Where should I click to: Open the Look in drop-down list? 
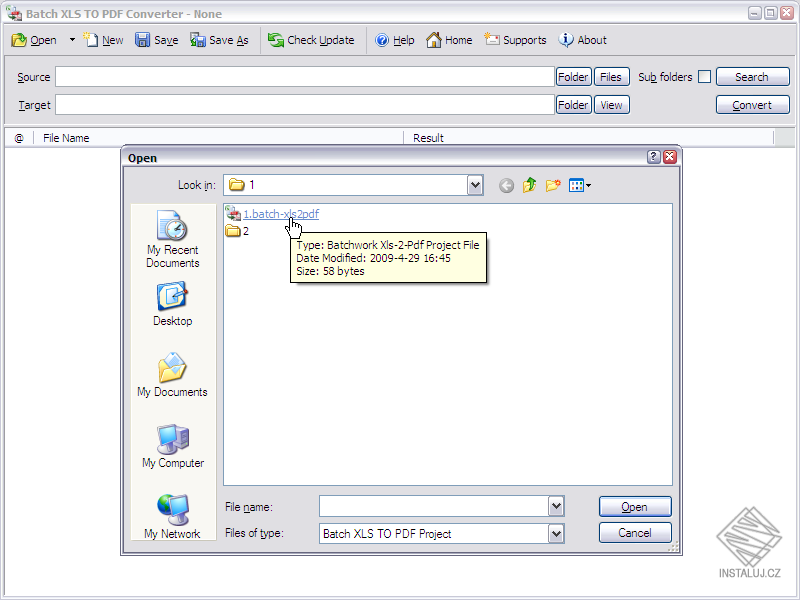pyautogui.click(x=476, y=184)
